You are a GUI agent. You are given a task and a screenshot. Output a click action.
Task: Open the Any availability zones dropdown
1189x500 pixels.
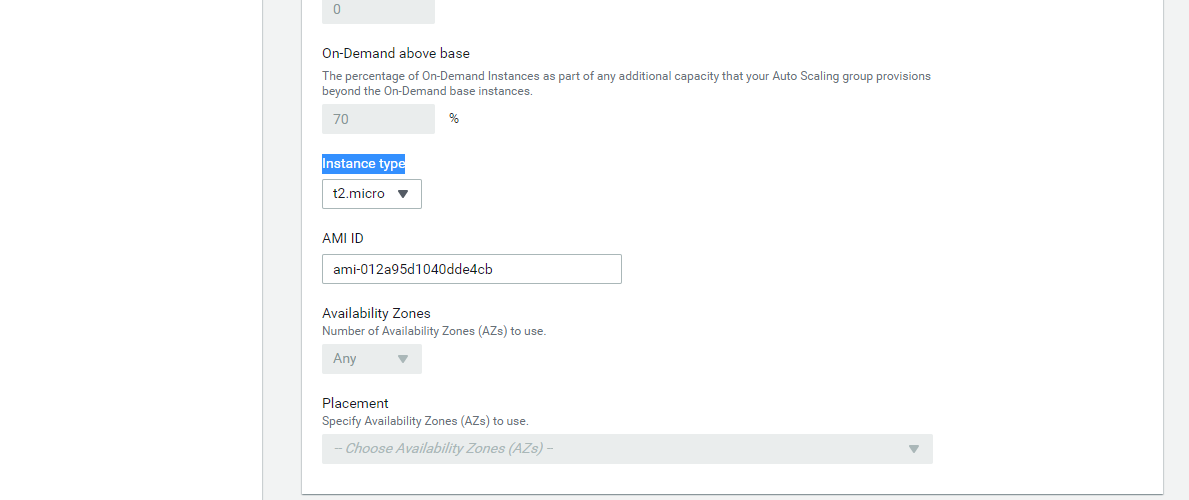pyautogui.click(x=372, y=359)
